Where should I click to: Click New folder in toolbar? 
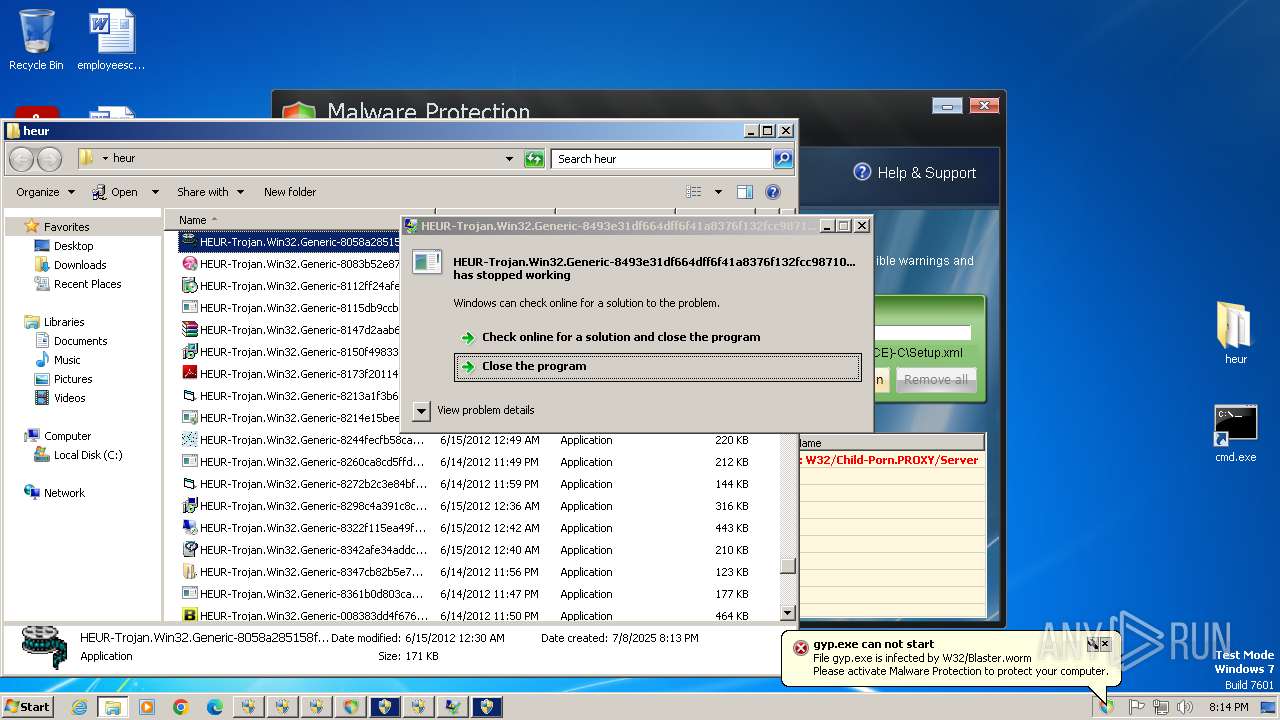click(290, 192)
